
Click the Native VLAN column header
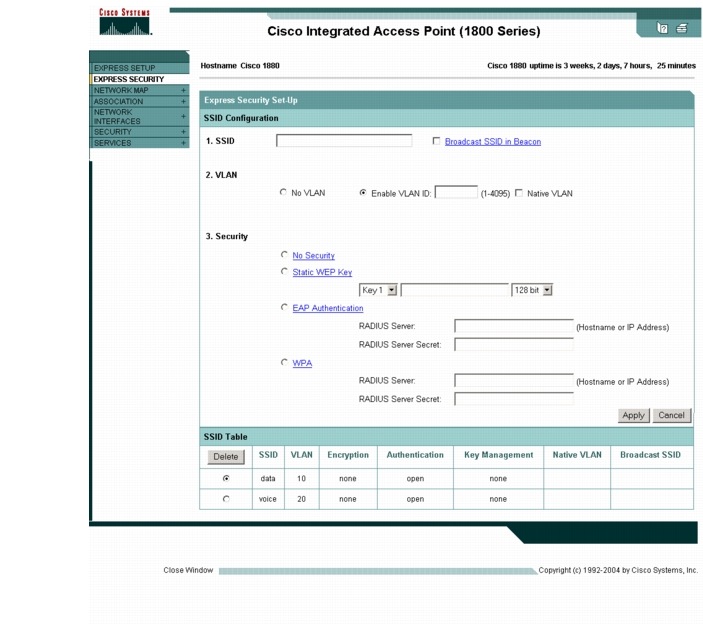coord(577,455)
